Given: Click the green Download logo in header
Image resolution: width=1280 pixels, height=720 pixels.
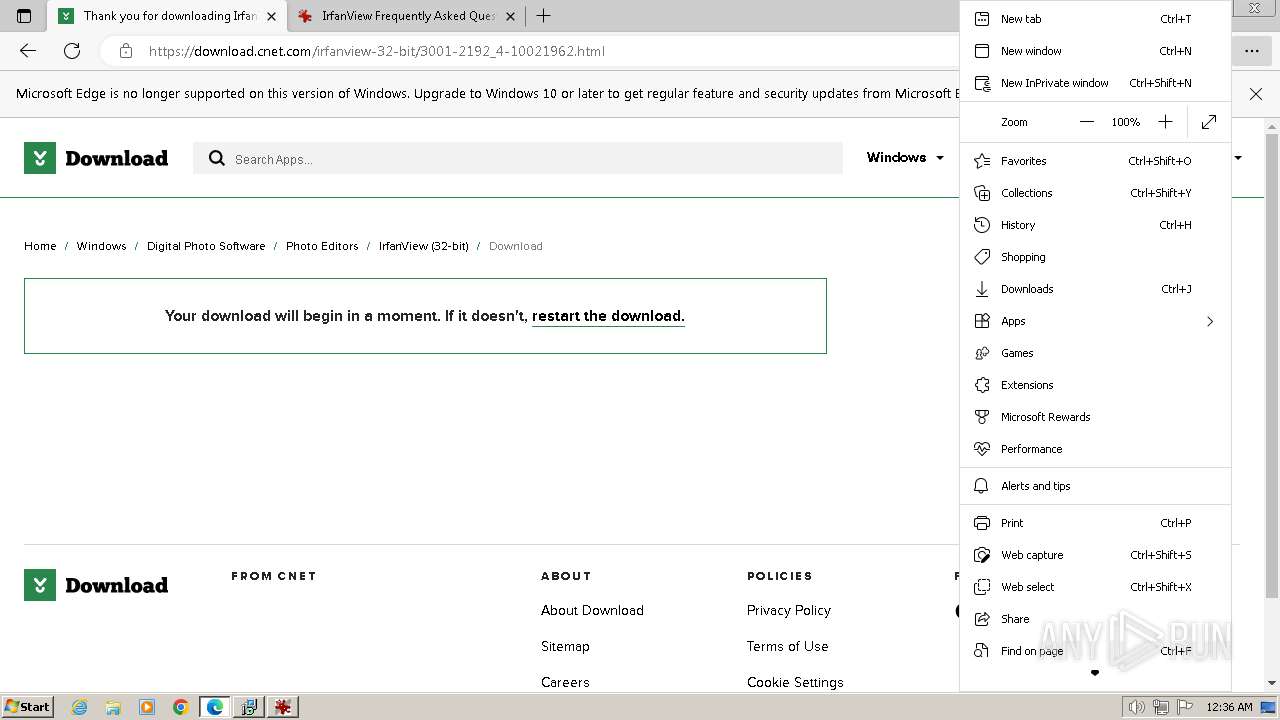Looking at the screenshot, I should coord(96,158).
